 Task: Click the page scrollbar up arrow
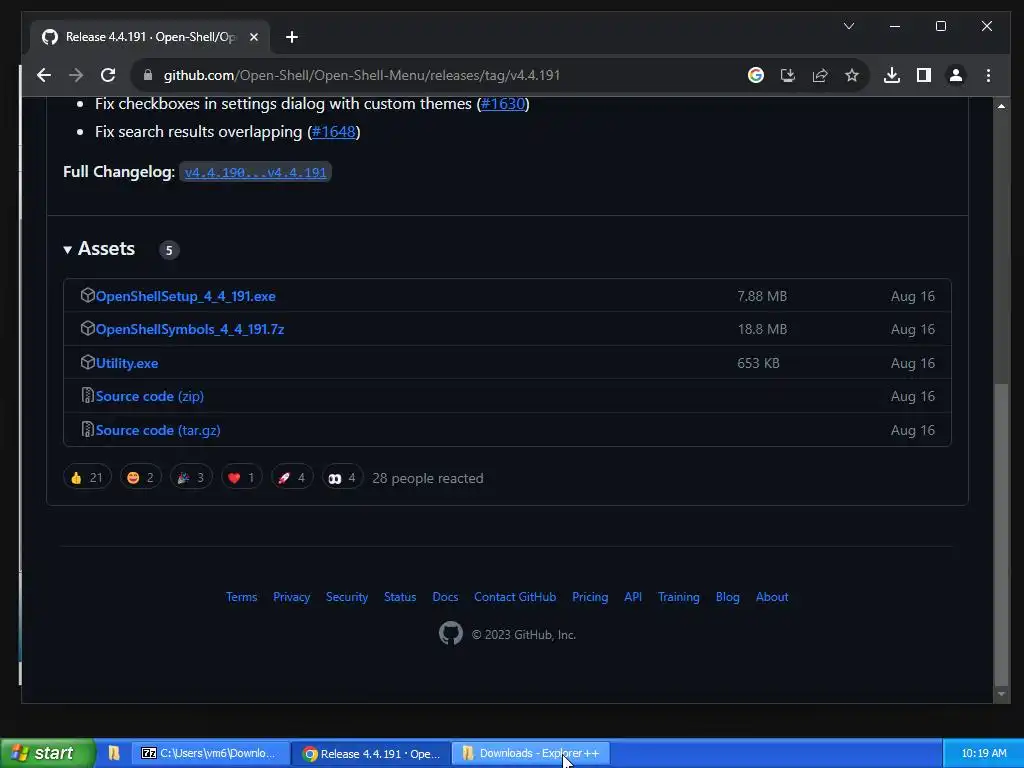point(1001,106)
